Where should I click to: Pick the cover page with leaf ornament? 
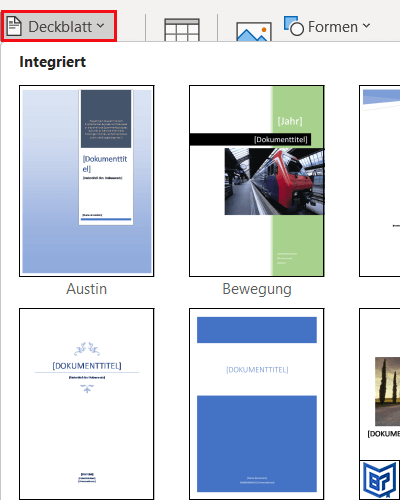pos(87,404)
